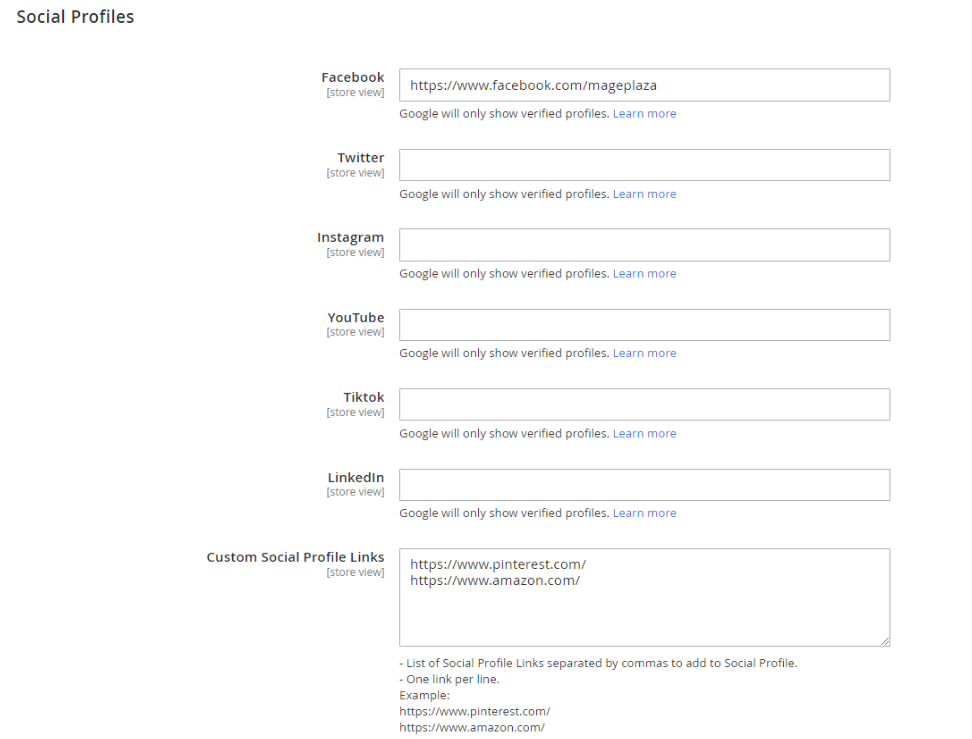Click the textarea resize handle corner
The image size is (972, 739).
[x=884, y=641]
